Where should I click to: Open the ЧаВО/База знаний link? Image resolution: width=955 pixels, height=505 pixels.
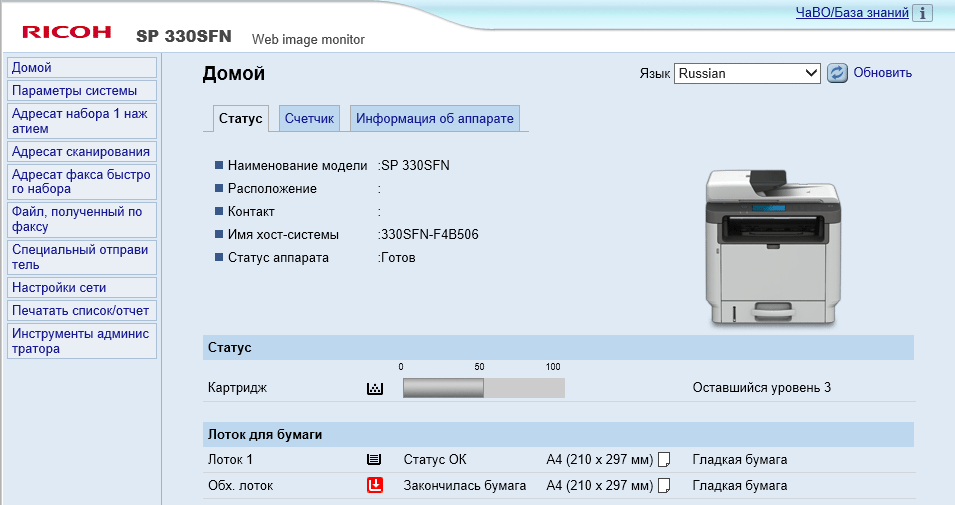tap(852, 12)
